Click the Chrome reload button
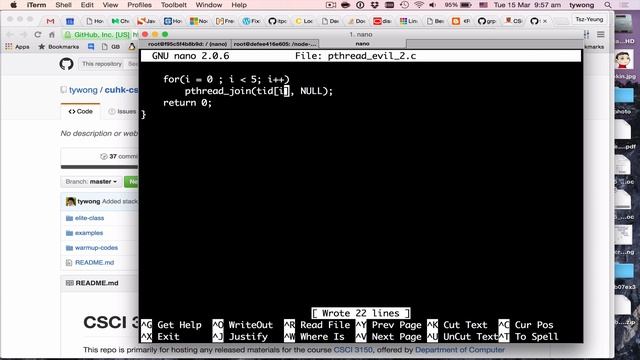 click(38, 35)
